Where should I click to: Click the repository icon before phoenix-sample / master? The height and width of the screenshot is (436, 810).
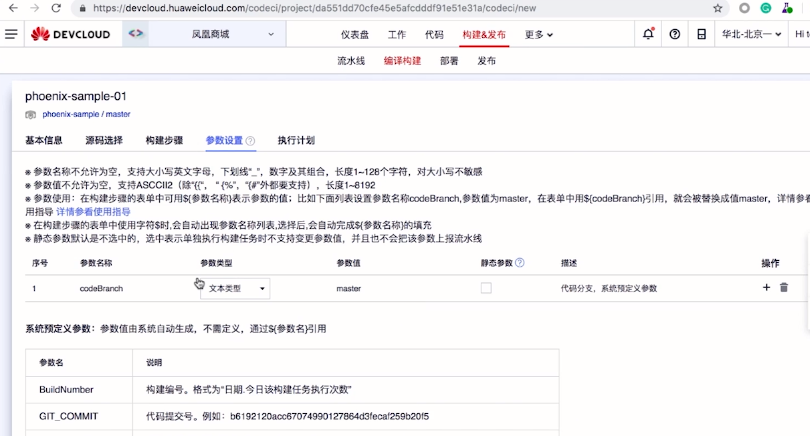(30, 114)
